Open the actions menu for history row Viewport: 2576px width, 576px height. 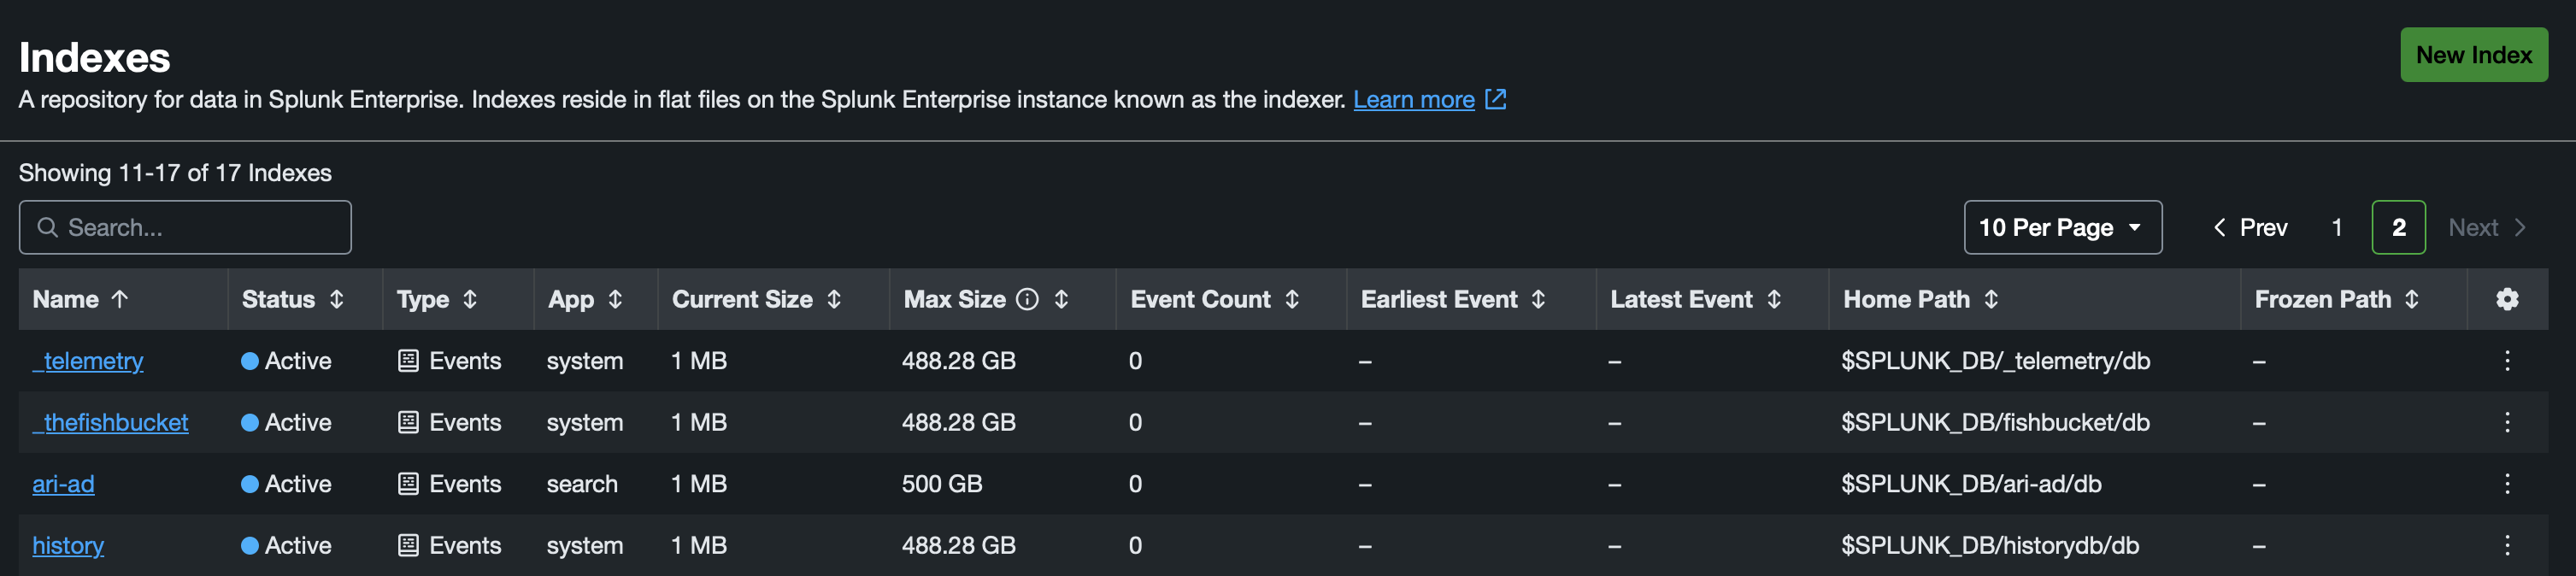(2506, 546)
